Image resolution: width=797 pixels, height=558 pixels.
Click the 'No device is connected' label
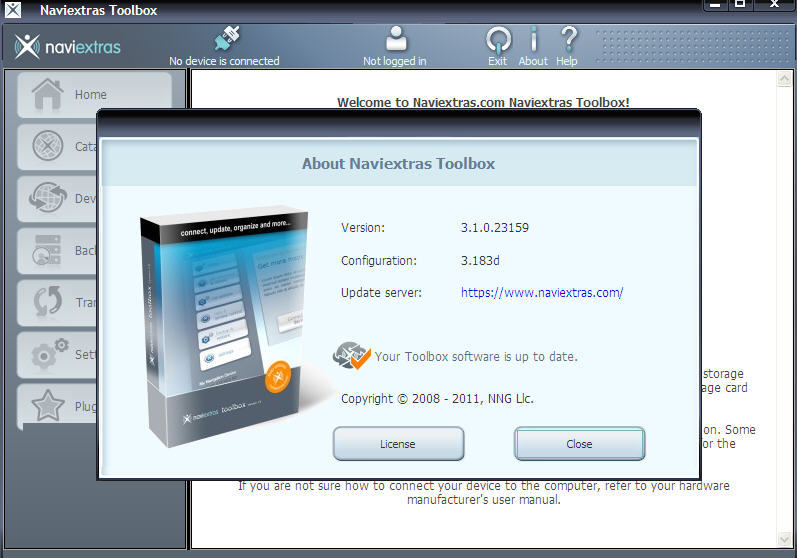224,61
